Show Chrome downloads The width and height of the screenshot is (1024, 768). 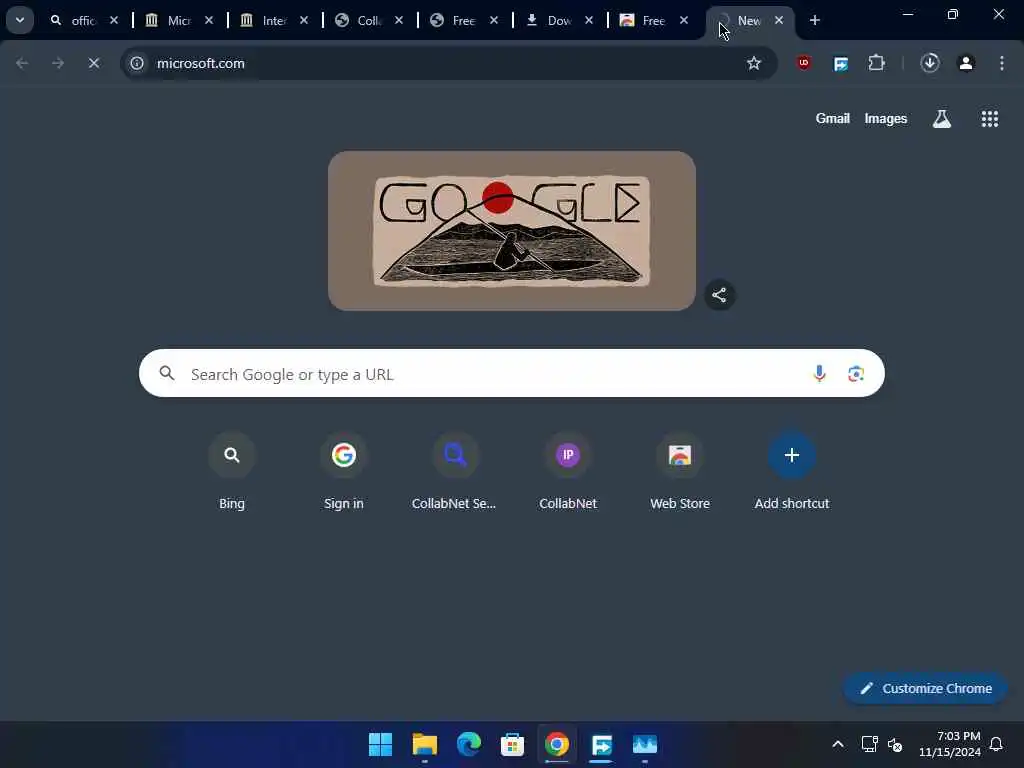(930, 63)
